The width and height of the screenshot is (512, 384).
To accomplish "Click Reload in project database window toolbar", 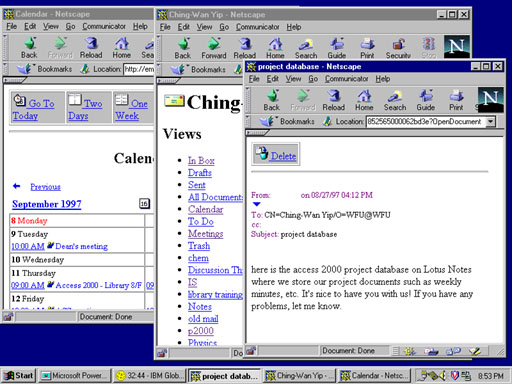I will click(333, 100).
